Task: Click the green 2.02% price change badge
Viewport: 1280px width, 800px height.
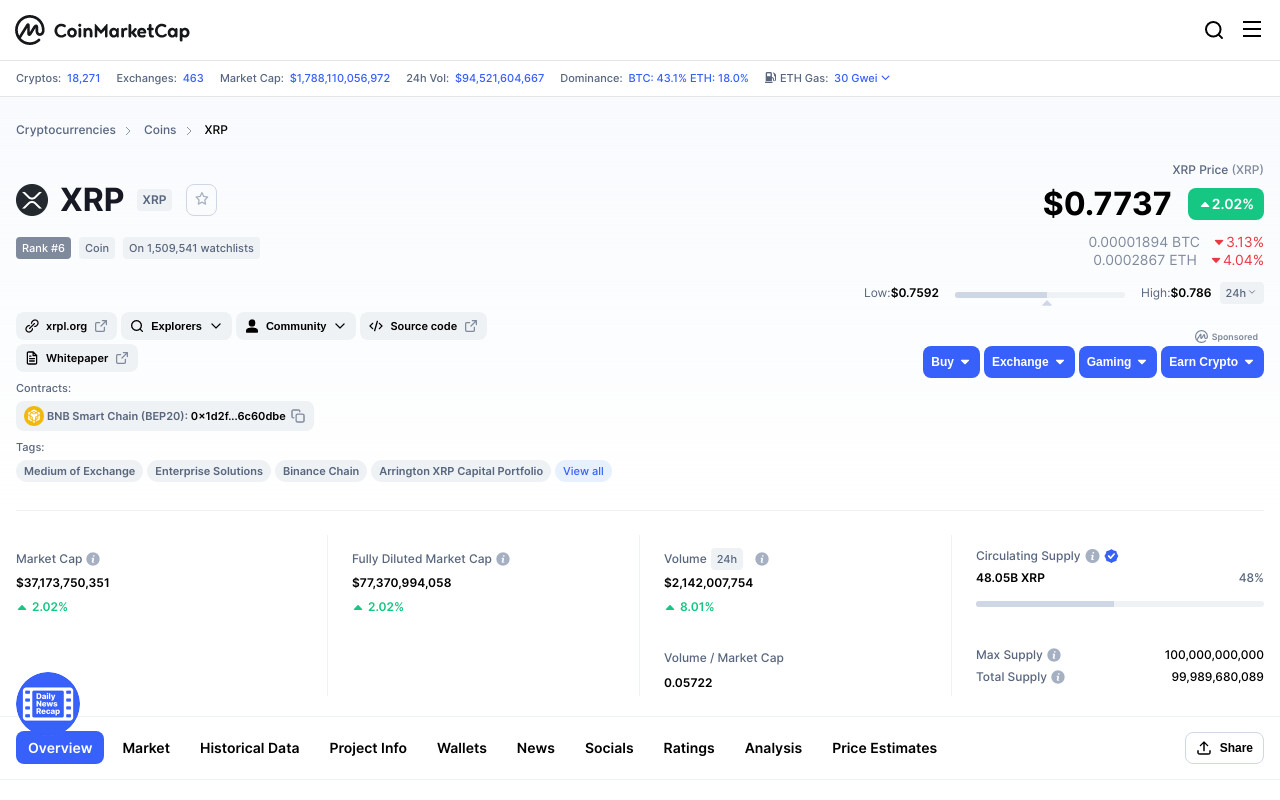Action: pos(1226,204)
